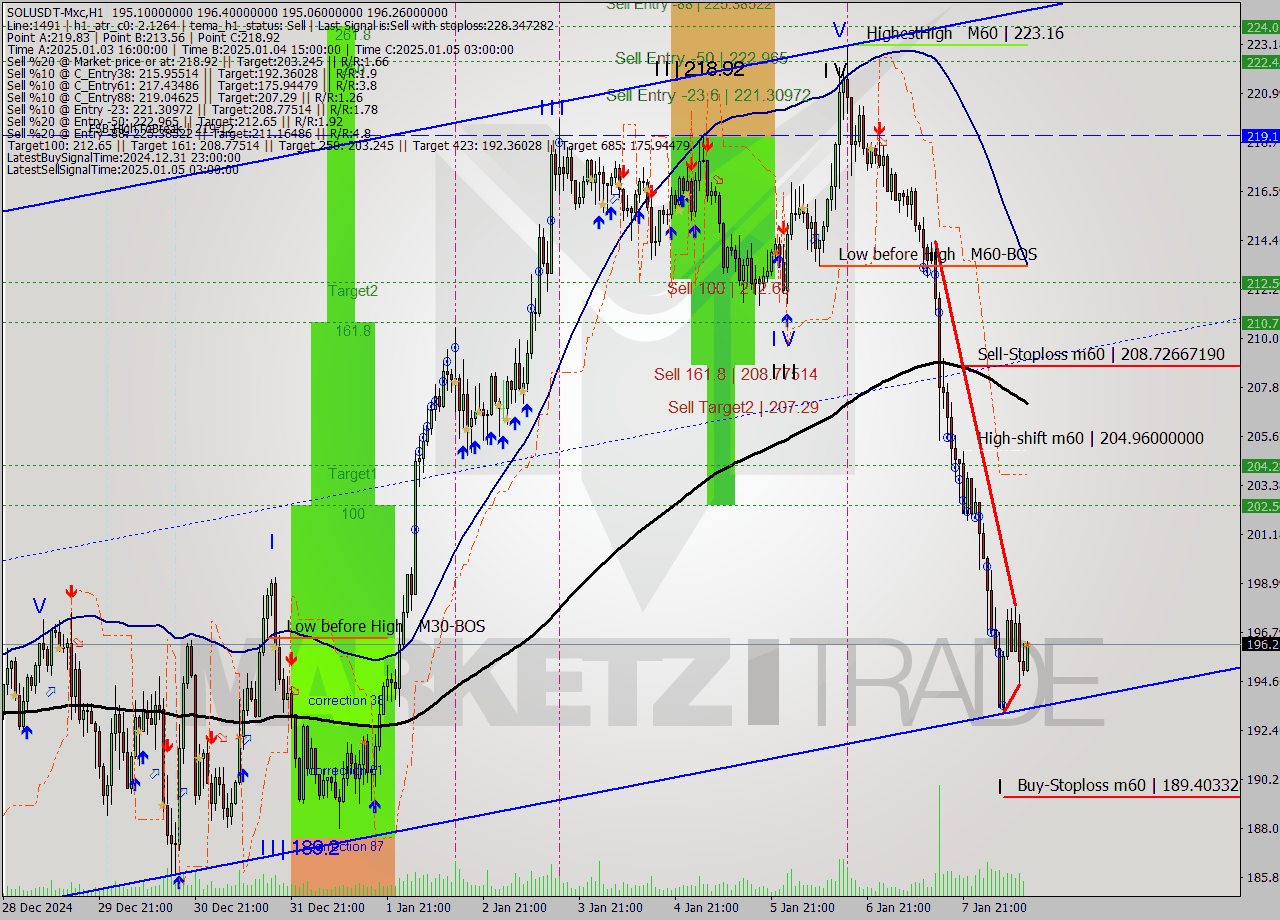This screenshot has height=920, width=1280.
Task: Click the 5 Jan 21:00 time label
Action: coord(802,907)
